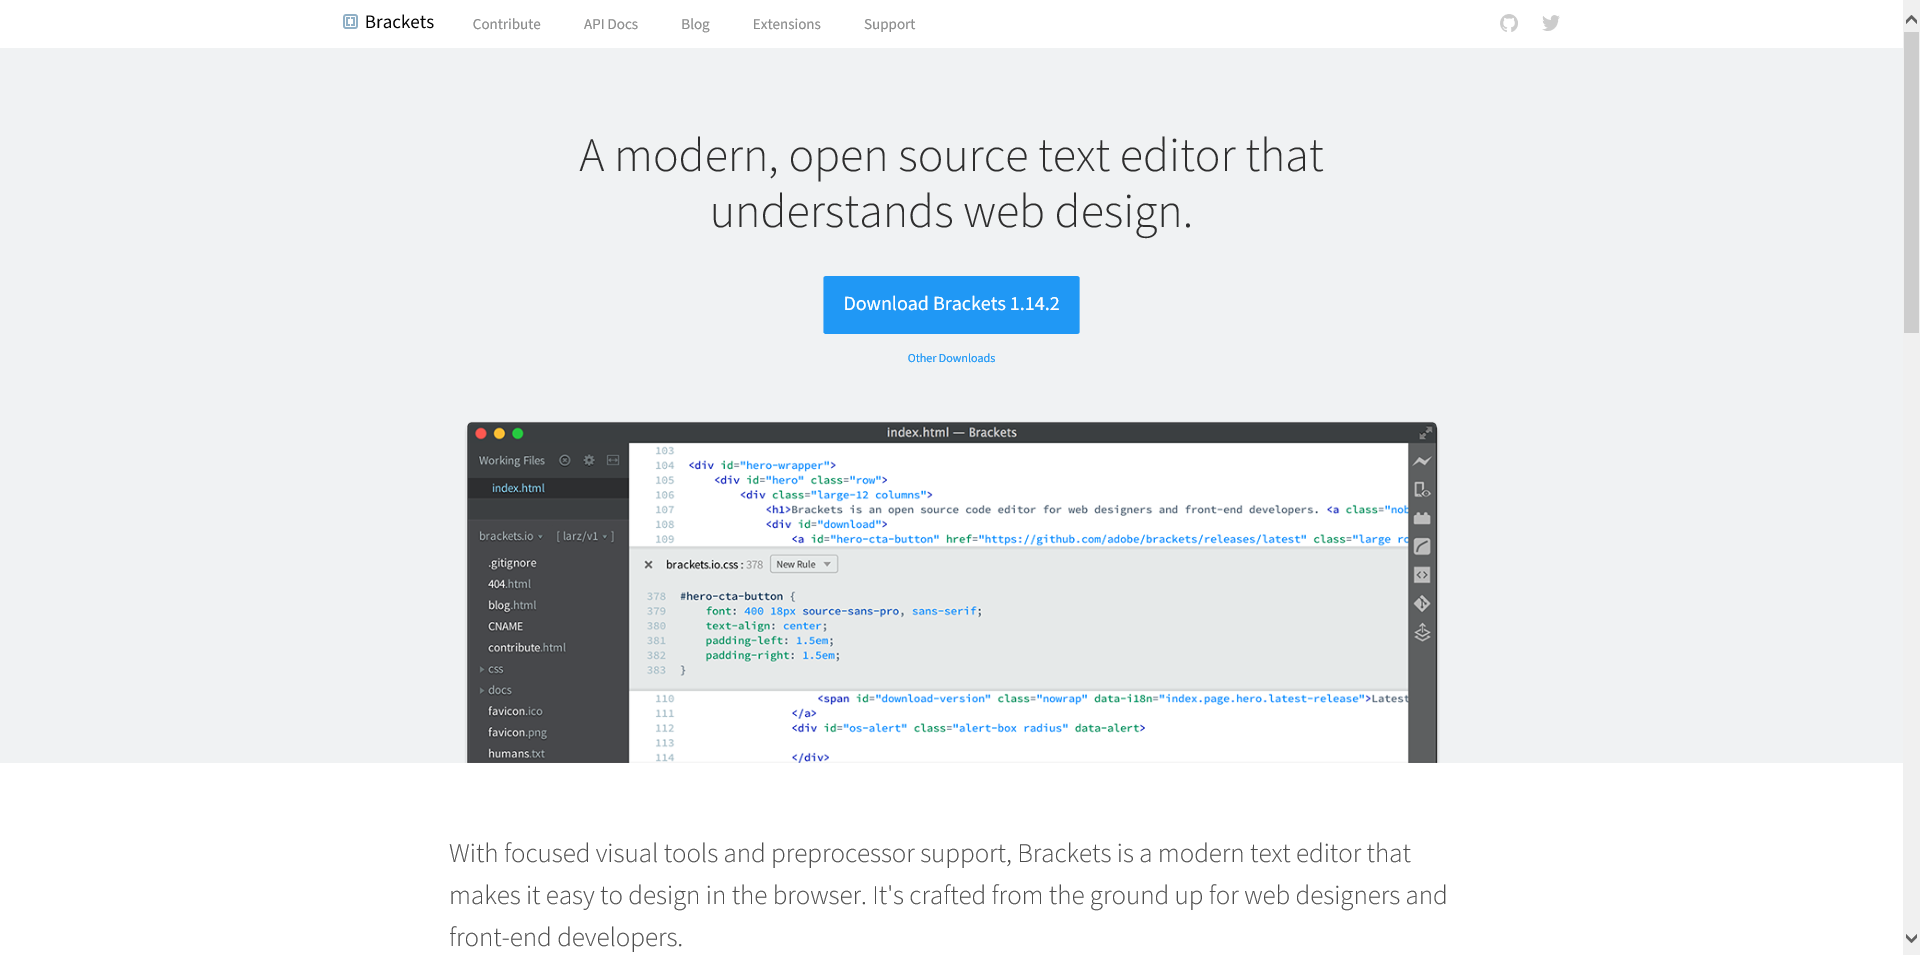This screenshot has height=955, width=1920.
Task: Go to the Blog page
Action: point(695,24)
